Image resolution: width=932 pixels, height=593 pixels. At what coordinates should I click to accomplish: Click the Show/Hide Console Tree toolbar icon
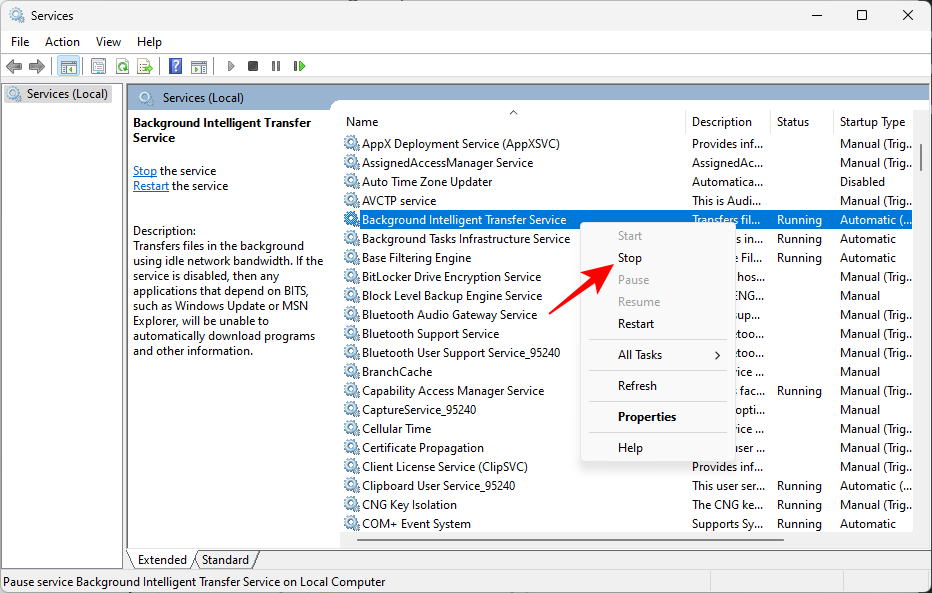[67, 66]
